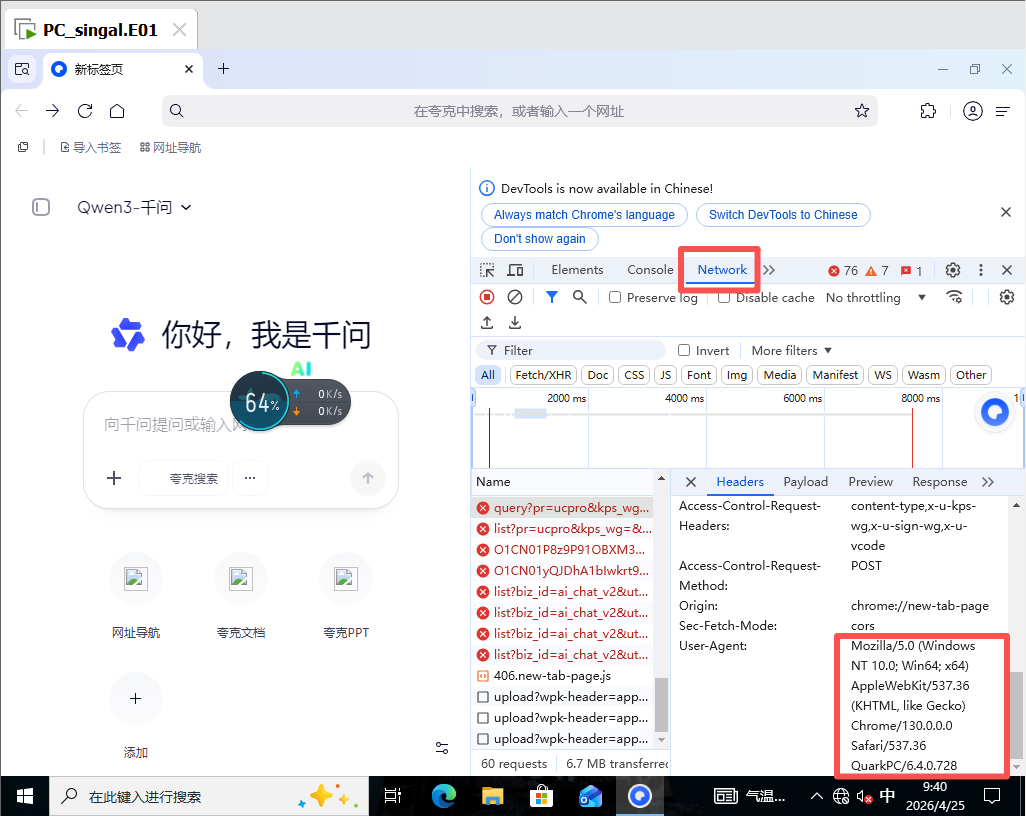Click the 夸克搜索 button
Screen dimensions: 1026x816
click(184, 478)
